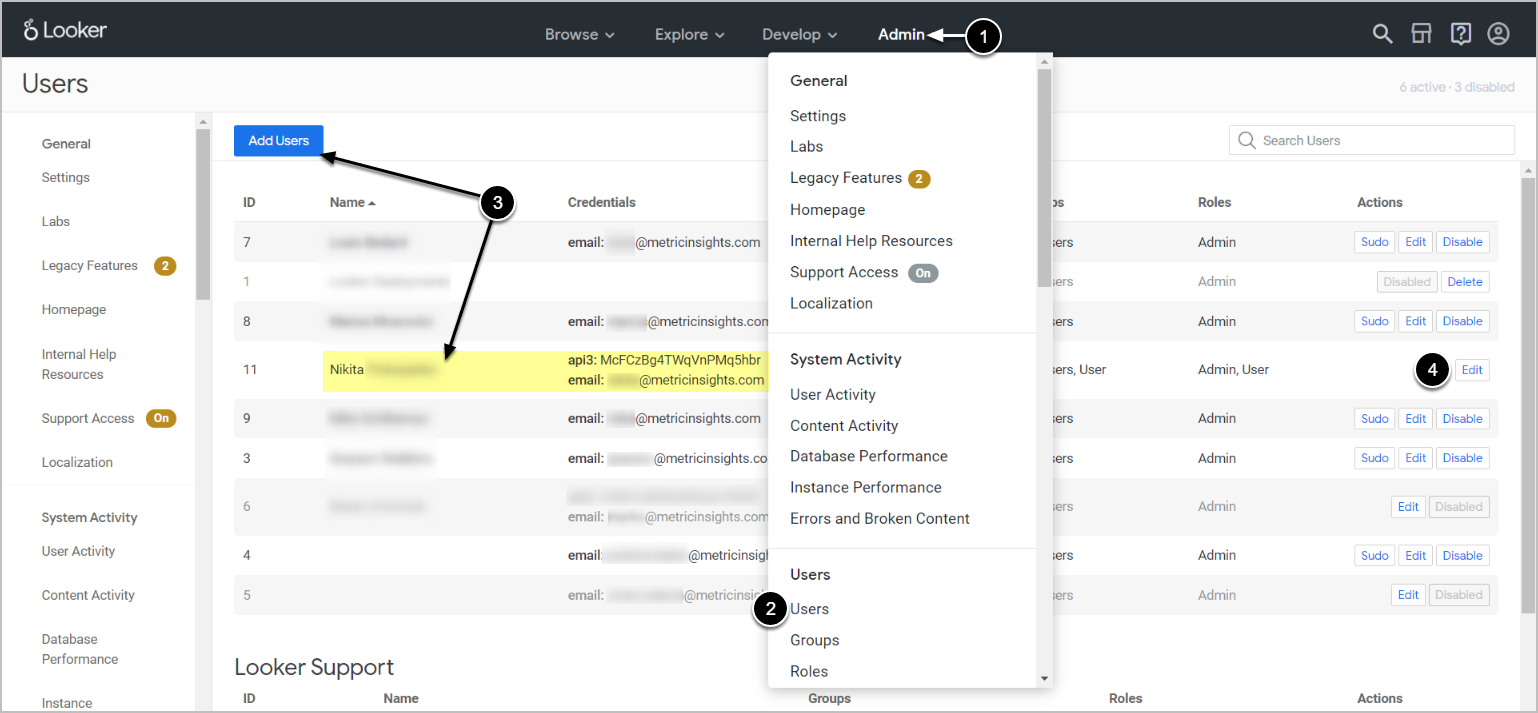Select Roles in Admin dropdown
The width and height of the screenshot is (1538, 713).
809,671
